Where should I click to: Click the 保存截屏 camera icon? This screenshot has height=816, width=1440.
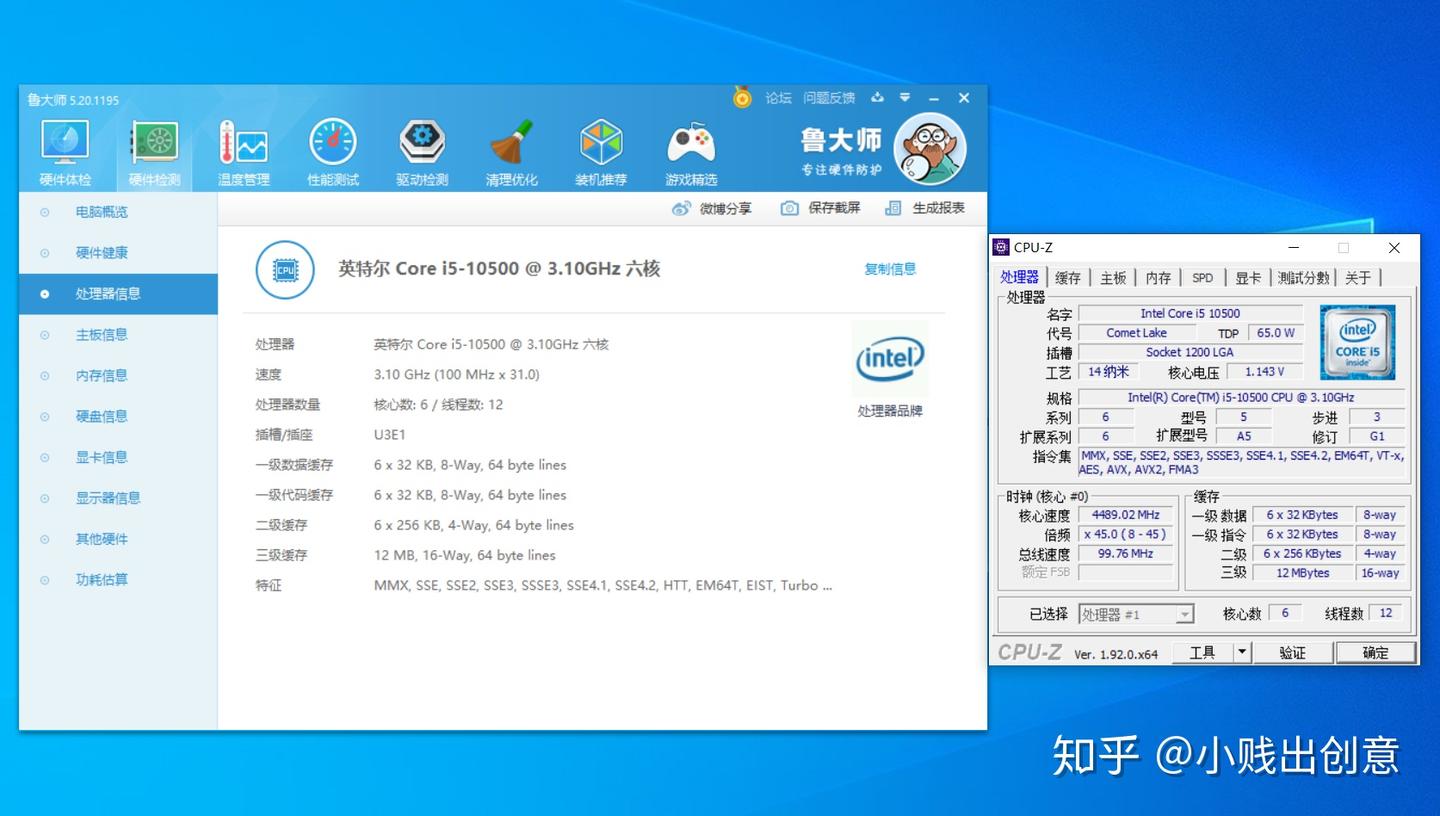click(x=790, y=208)
